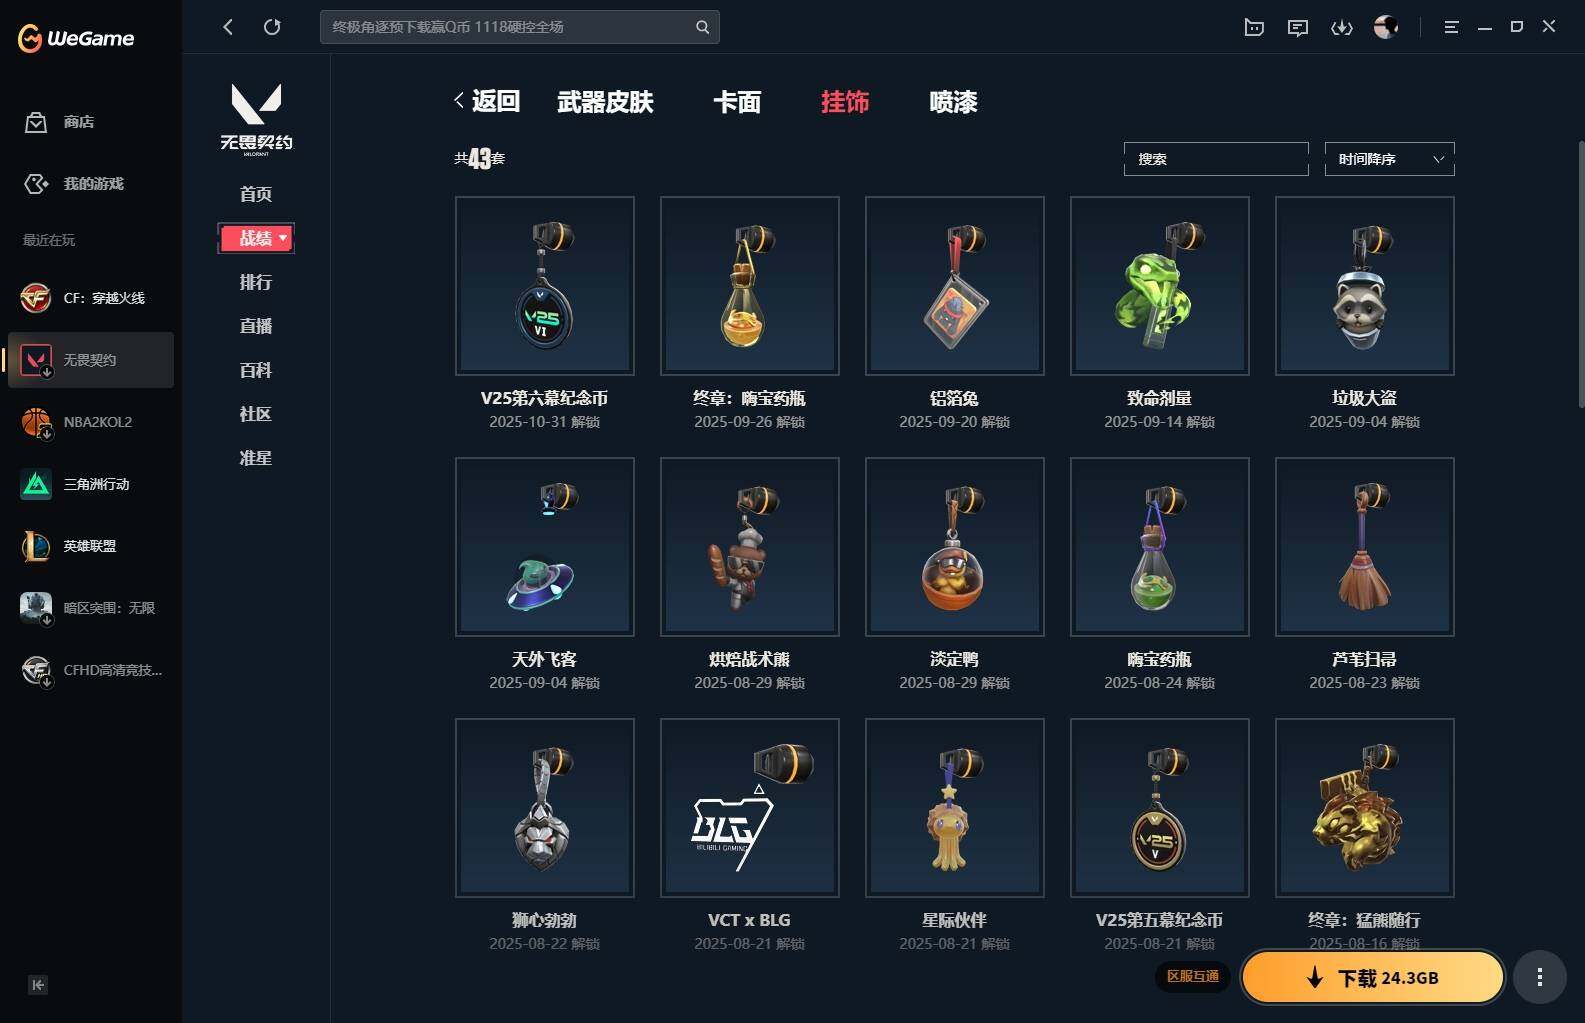Click 返回 back chevron link
Image resolution: width=1585 pixels, height=1023 pixels.
[487, 101]
